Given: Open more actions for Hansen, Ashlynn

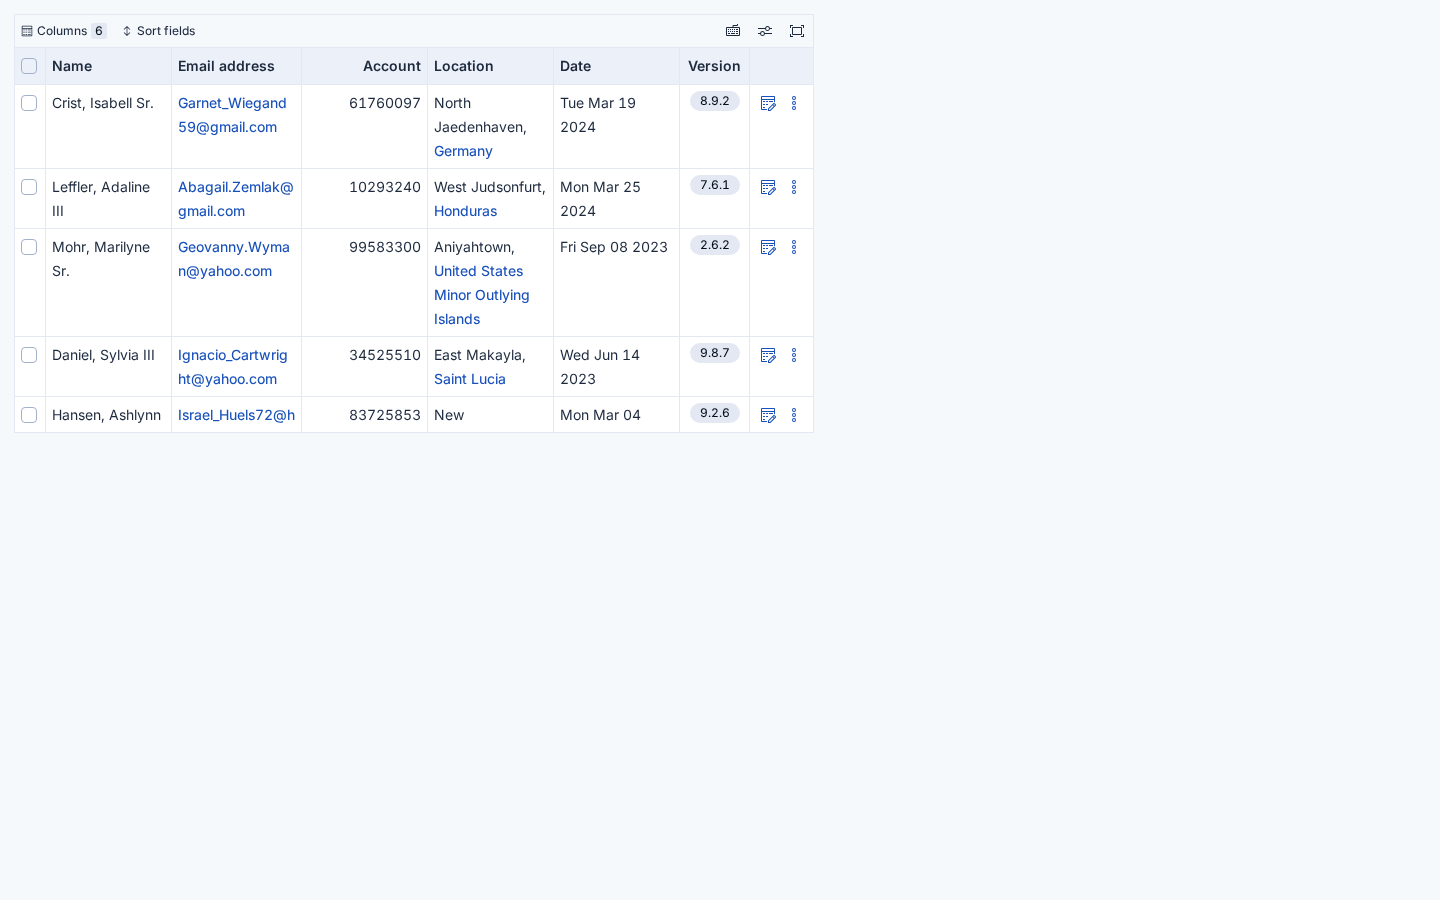Looking at the screenshot, I should (794, 415).
